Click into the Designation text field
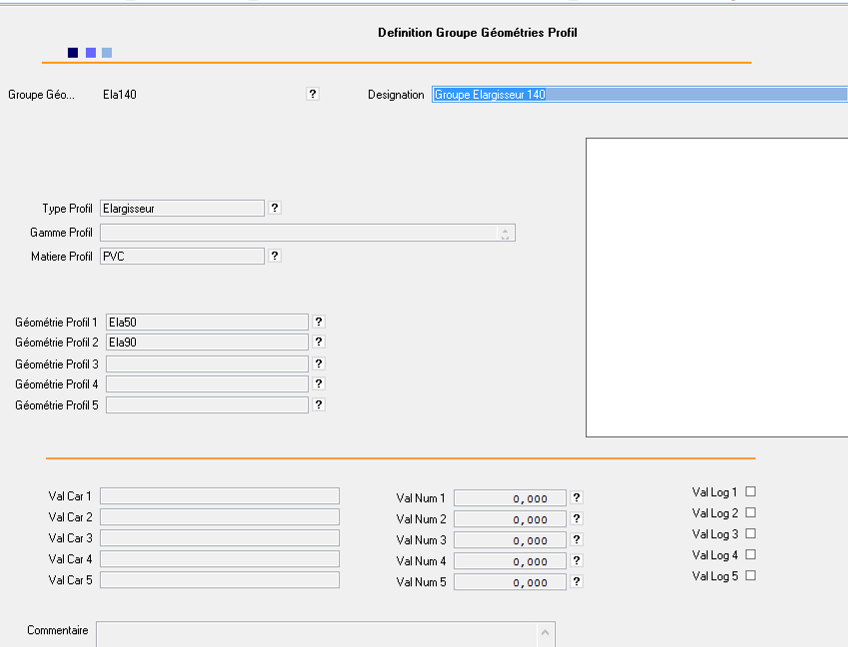This screenshot has width=848, height=647. pyautogui.click(x=638, y=95)
